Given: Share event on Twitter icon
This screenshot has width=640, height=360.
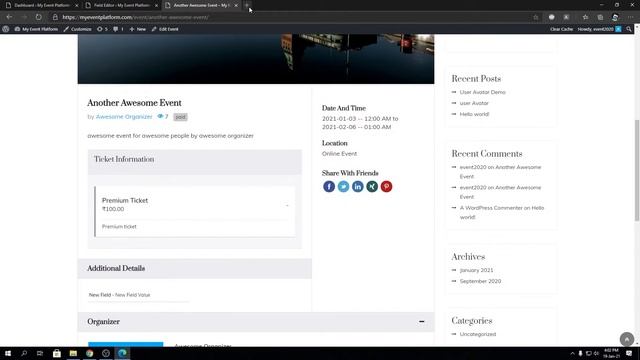Looking at the screenshot, I should (x=343, y=187).
